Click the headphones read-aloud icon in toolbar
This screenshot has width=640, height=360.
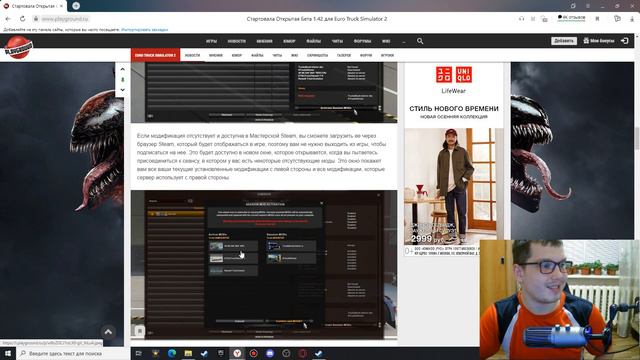click(x=521, y=19)
